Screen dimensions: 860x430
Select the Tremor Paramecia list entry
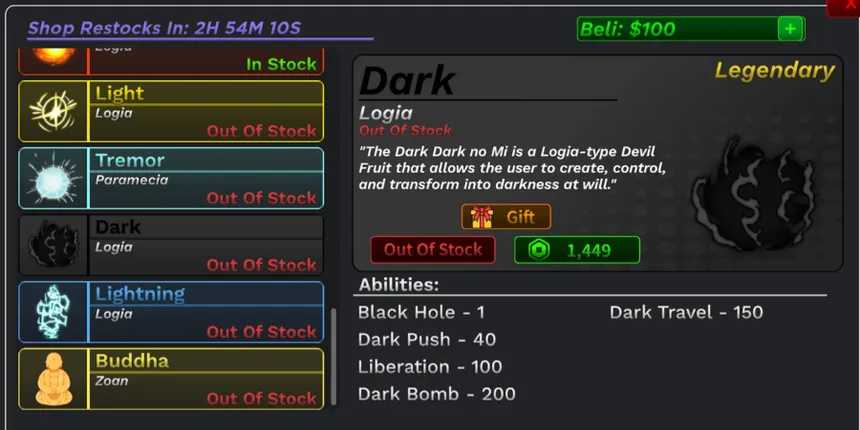coord(171,178)
